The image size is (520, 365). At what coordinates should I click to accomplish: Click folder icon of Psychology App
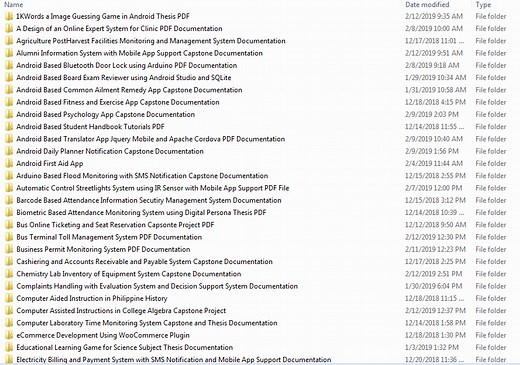(9, 115)
